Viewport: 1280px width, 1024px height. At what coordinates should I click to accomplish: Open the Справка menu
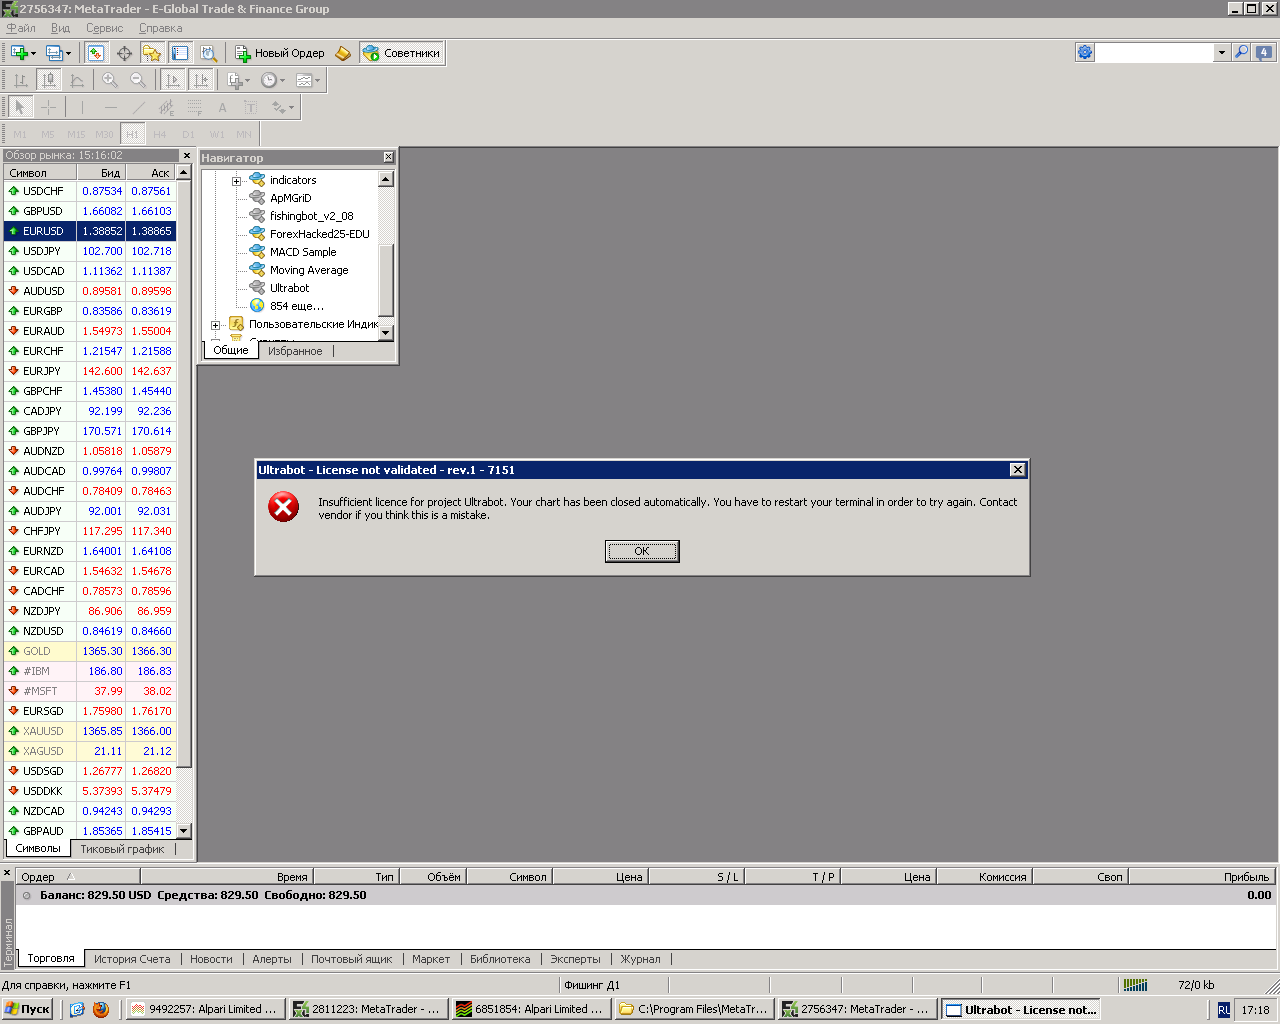(160, 28)
